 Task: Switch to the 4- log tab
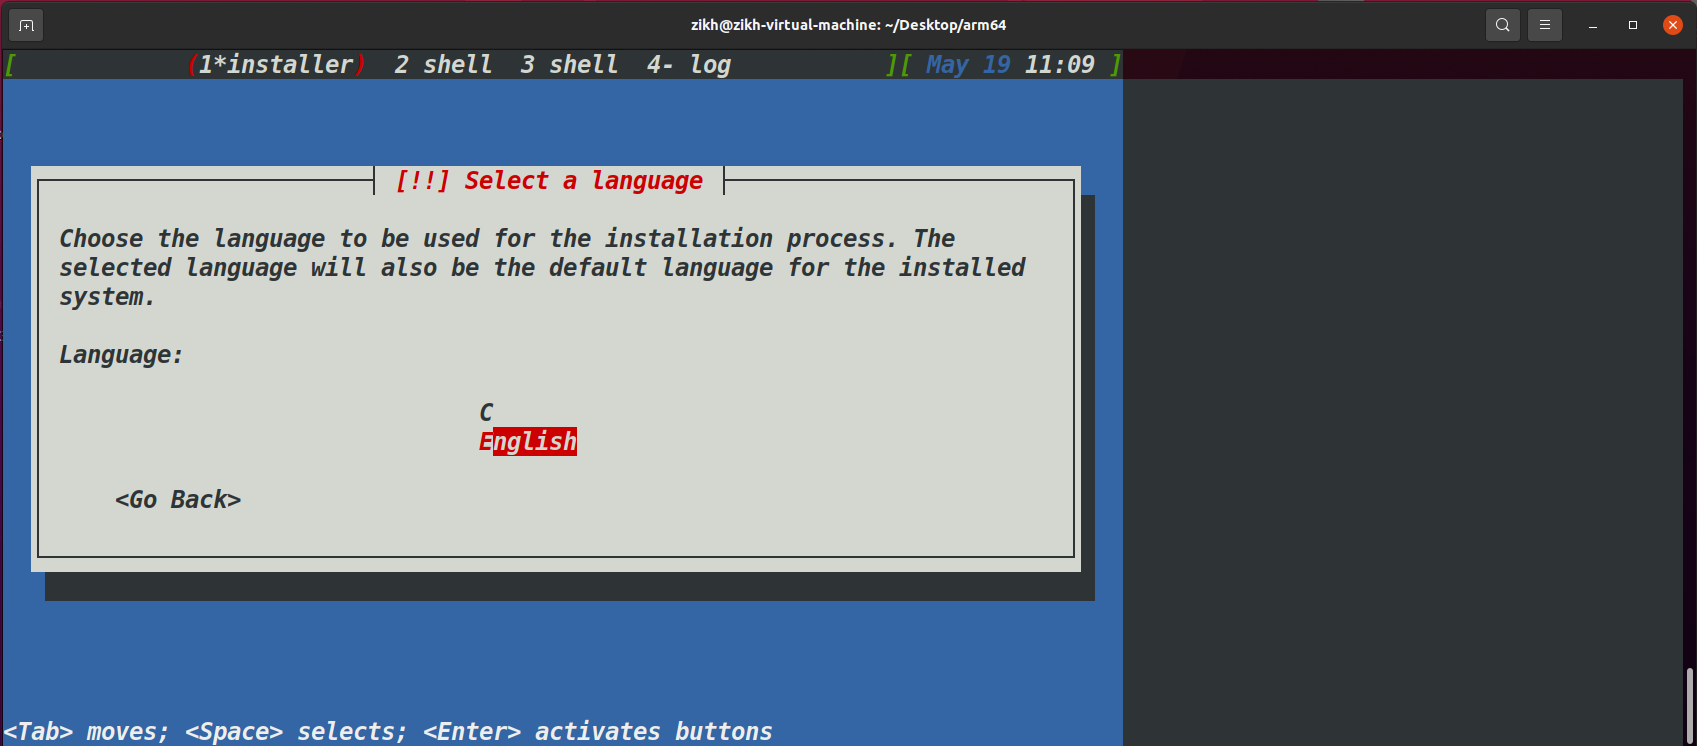point(689,65)
